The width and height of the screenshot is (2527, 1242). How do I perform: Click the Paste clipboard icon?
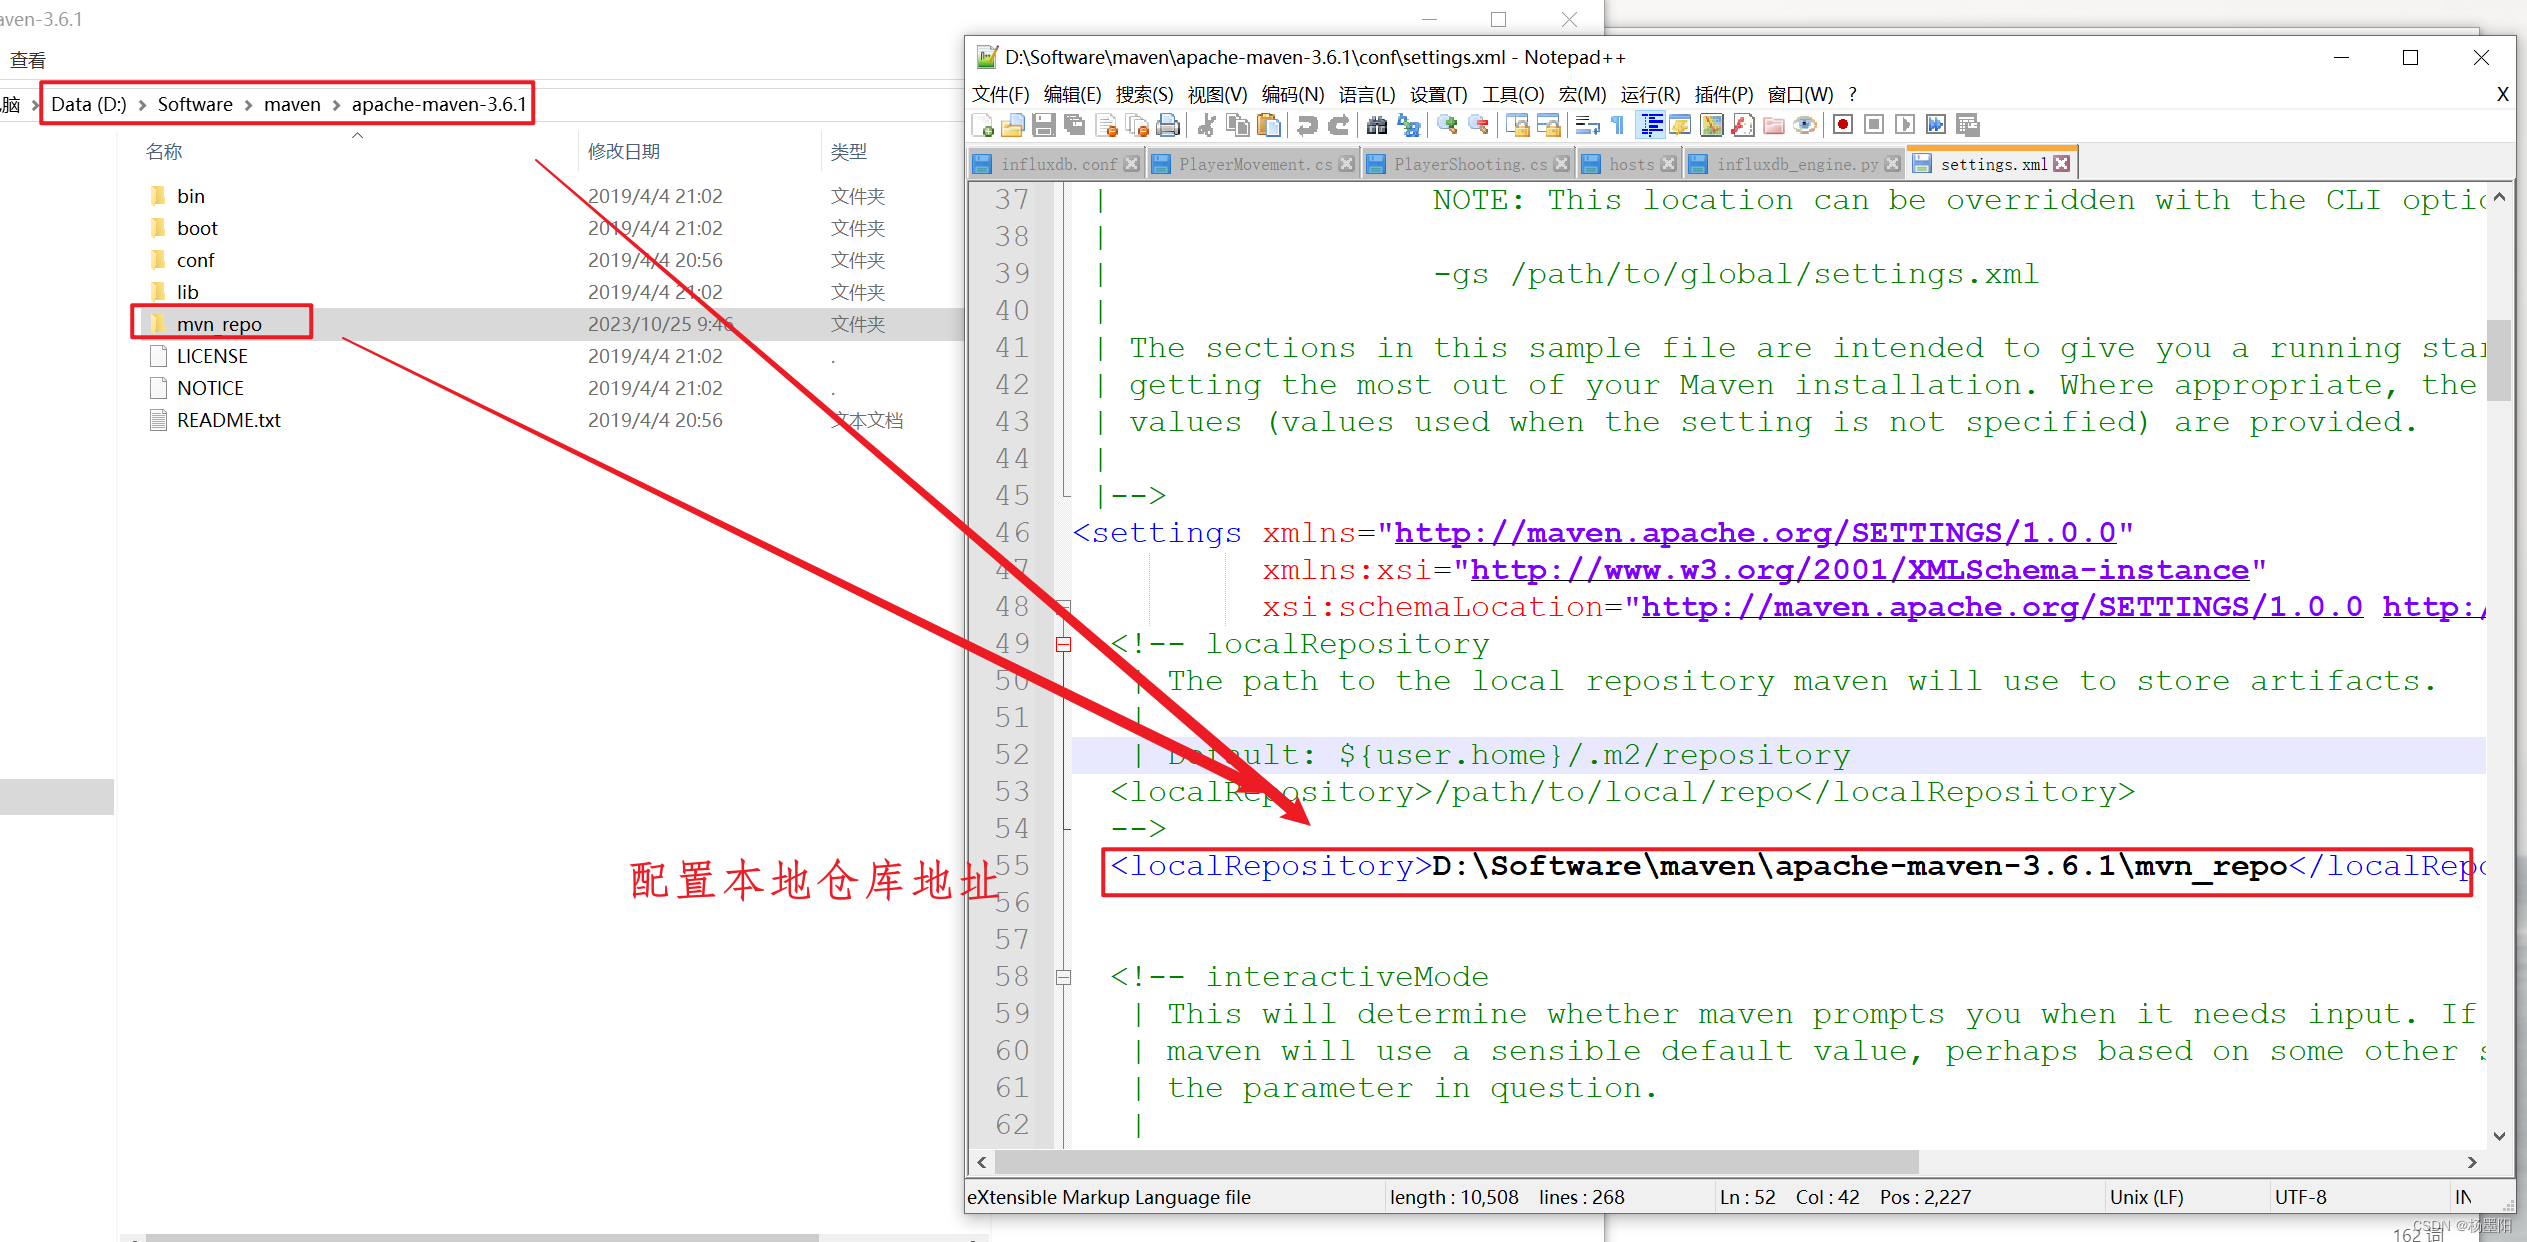pos(1269,125)
